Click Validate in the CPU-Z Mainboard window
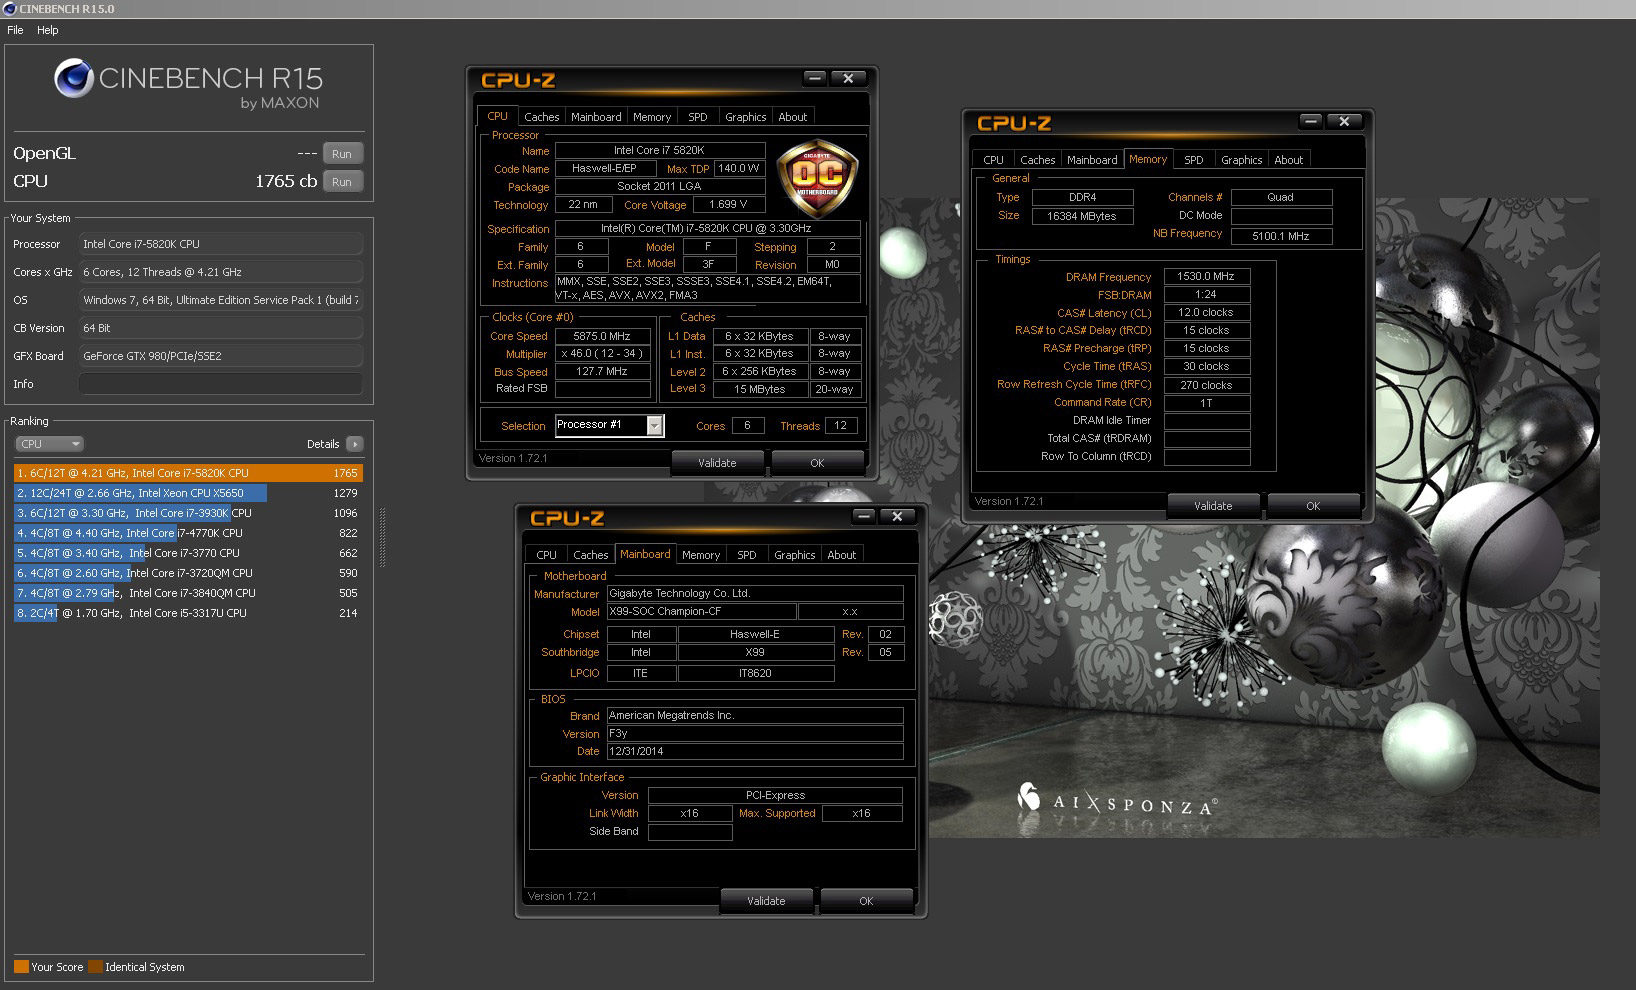The width and height of the screenshot is (1636, 990). tap(766, 901)
